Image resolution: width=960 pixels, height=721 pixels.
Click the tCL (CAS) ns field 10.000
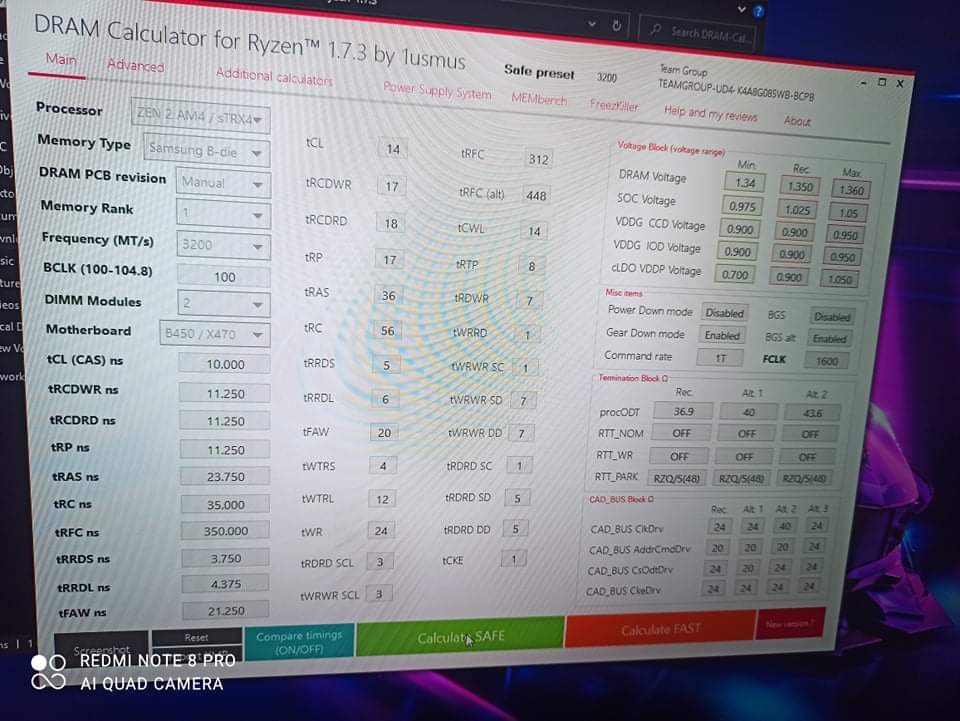point(225,364)
